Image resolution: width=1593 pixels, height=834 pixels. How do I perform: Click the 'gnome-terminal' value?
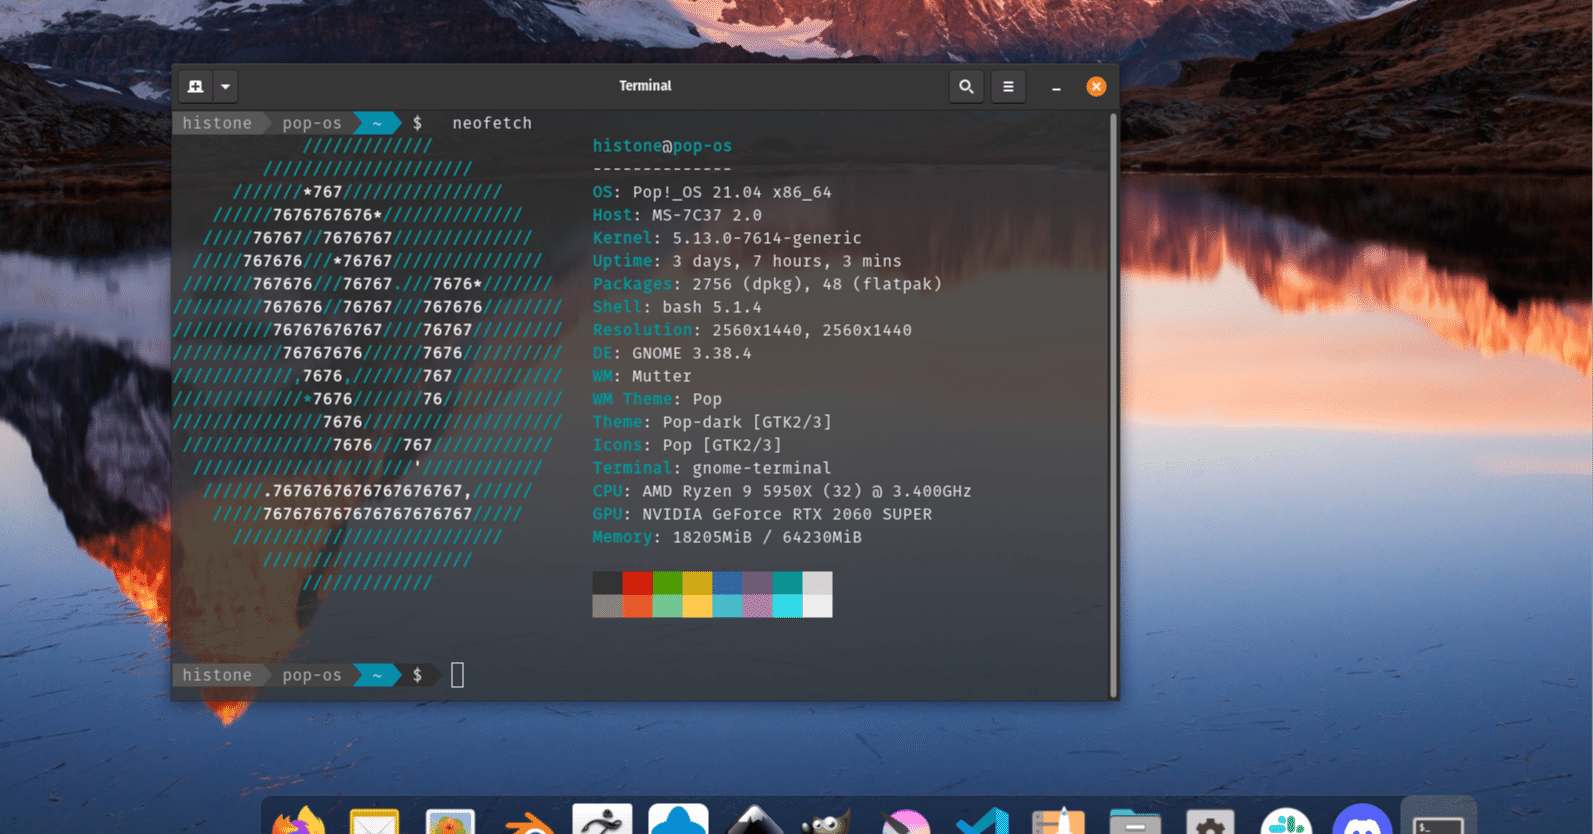click(762, 468)
